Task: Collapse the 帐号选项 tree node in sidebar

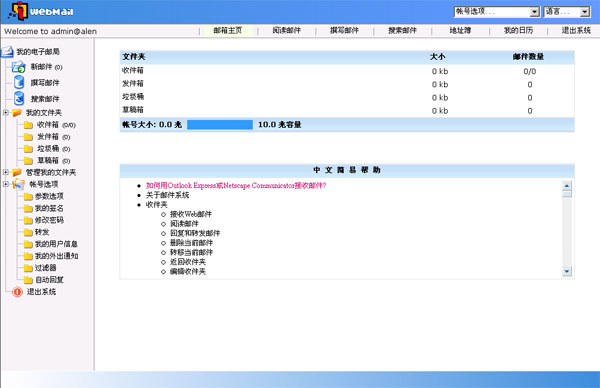Action: (x=6, y=184)
